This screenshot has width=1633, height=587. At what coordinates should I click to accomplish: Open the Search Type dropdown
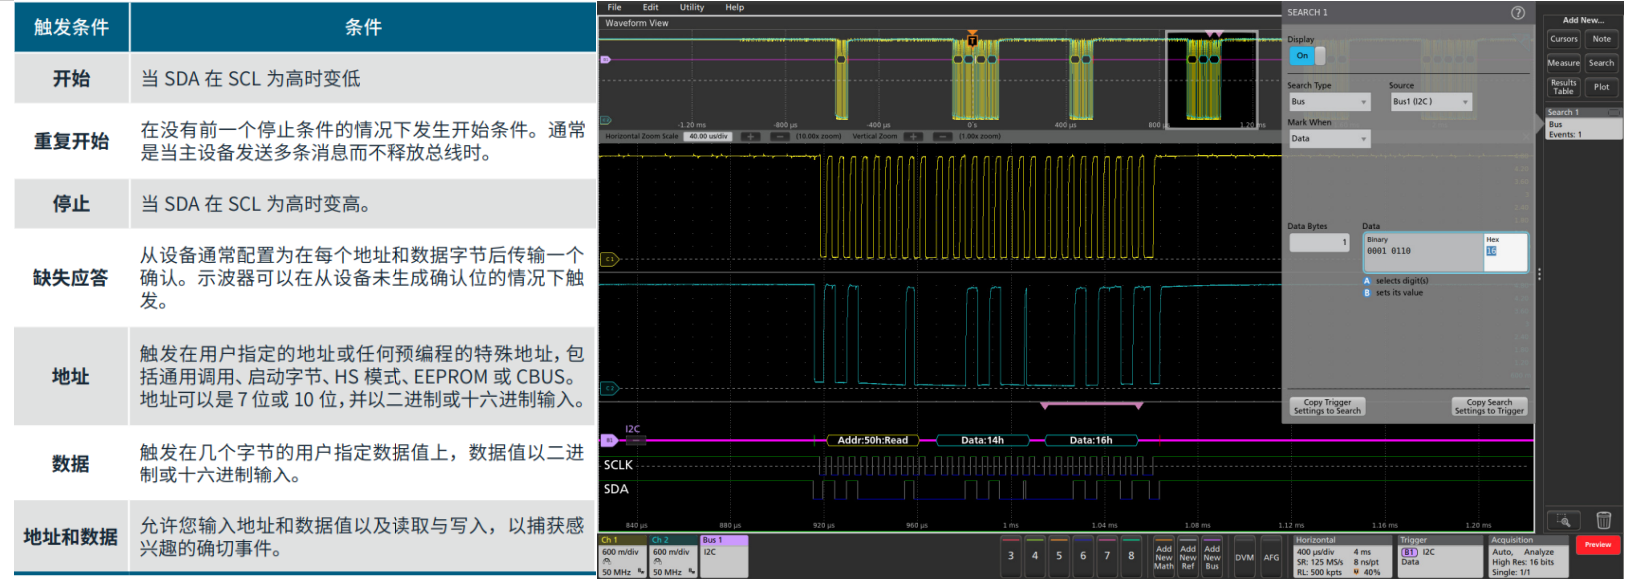1328,102
